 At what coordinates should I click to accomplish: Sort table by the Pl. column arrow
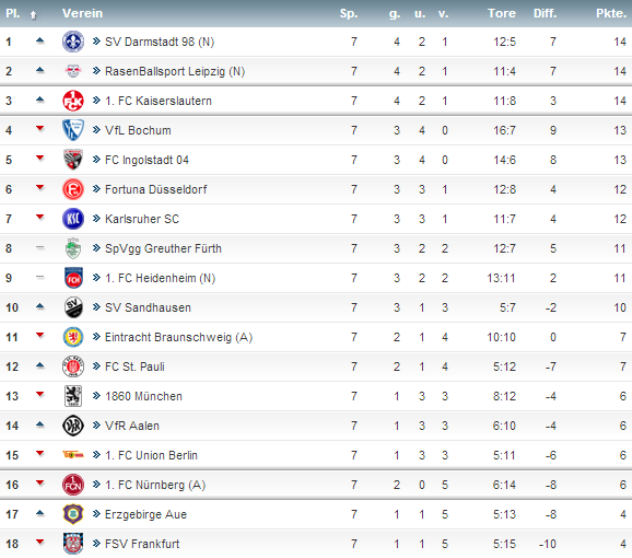(x=33, y=14)
